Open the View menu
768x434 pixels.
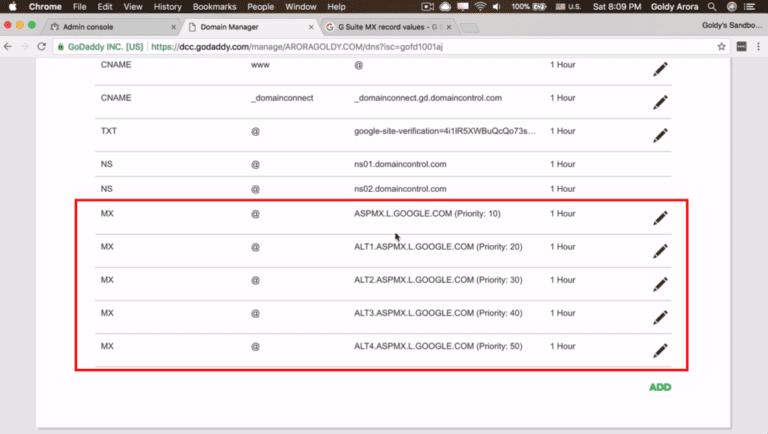(133, 7)
